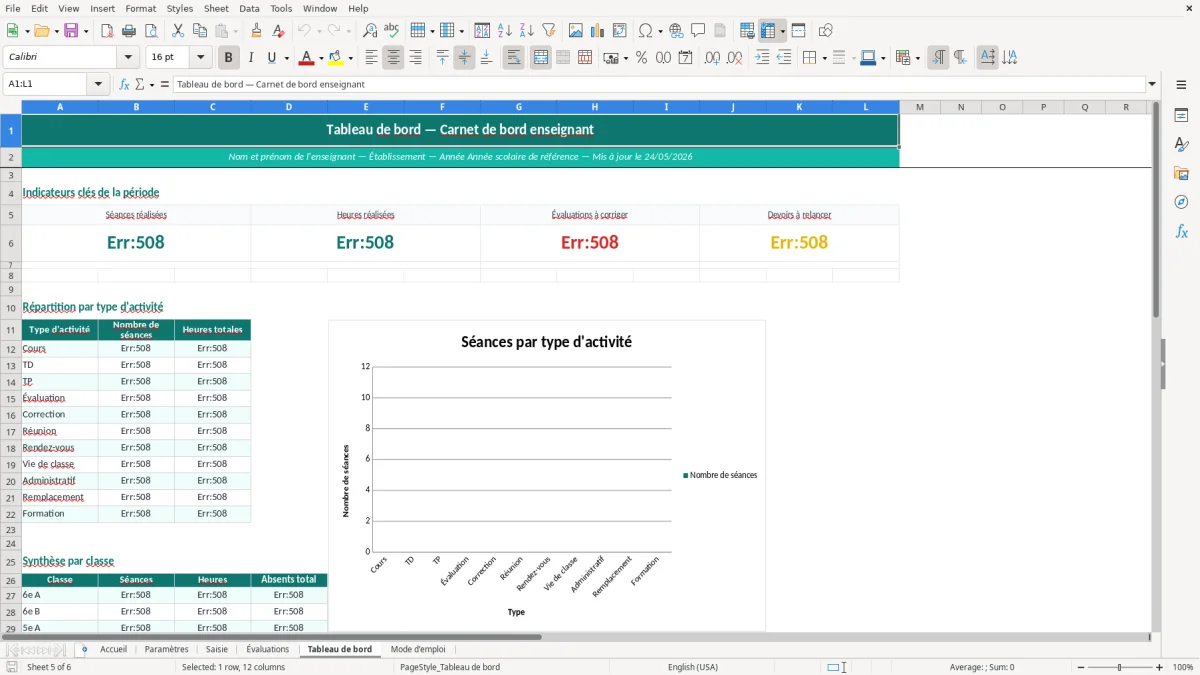Switch to the Paramètres sheet tab

[x=166, y=649]
